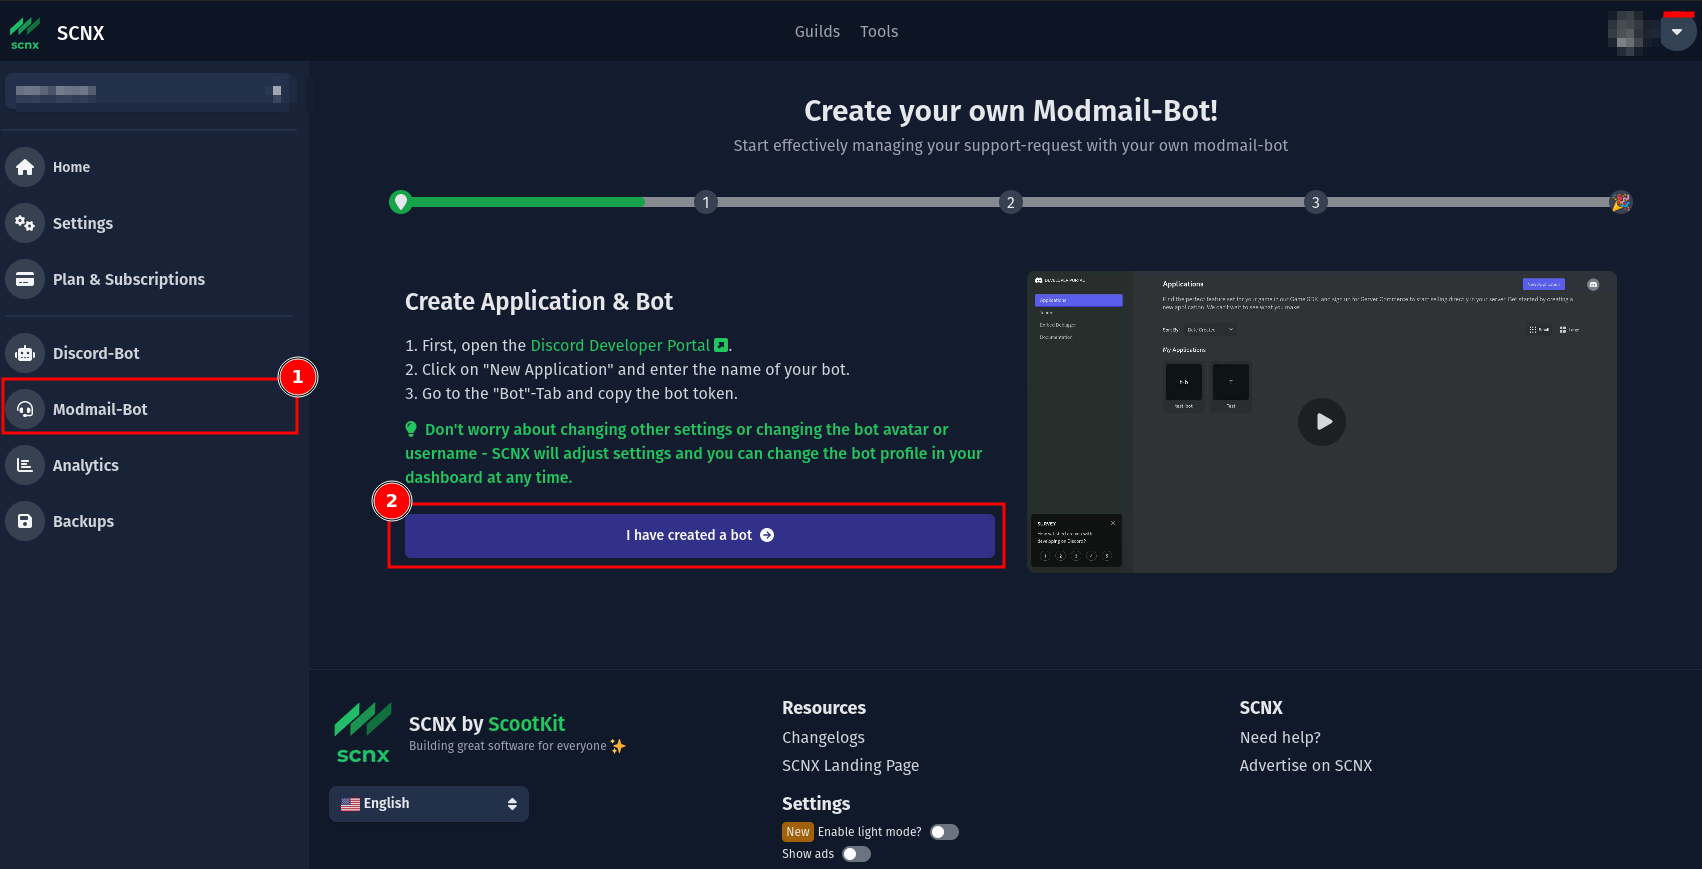Click the Analytics chart icon
1702x869 pixels.
pos(25,465)
